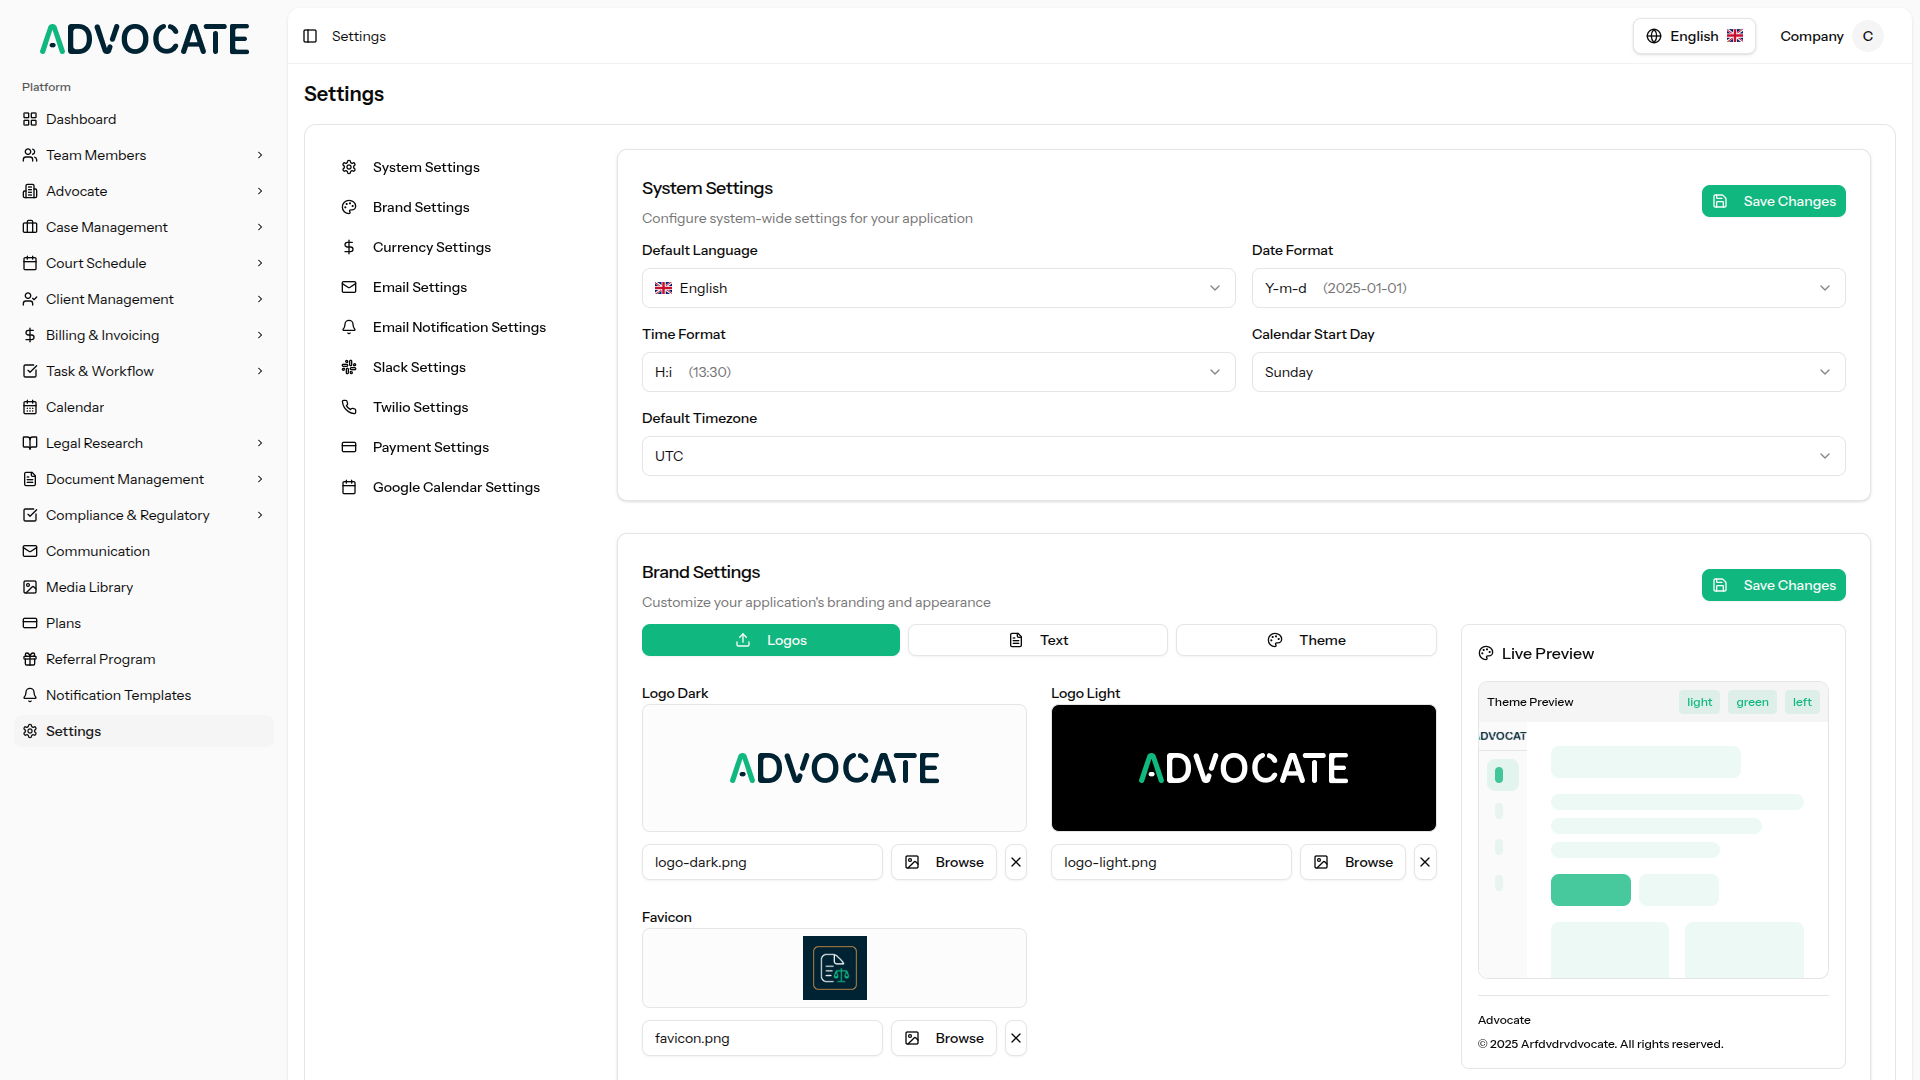The height and width of the screenshot is (1080, 1920).
Task: Browse for Logo Light file
Action: tap(1352, 862)
